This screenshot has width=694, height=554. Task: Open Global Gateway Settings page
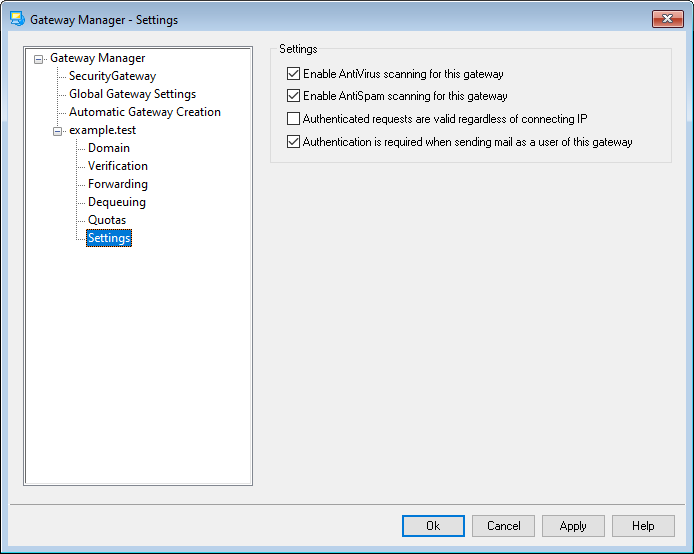click(132, 94)
